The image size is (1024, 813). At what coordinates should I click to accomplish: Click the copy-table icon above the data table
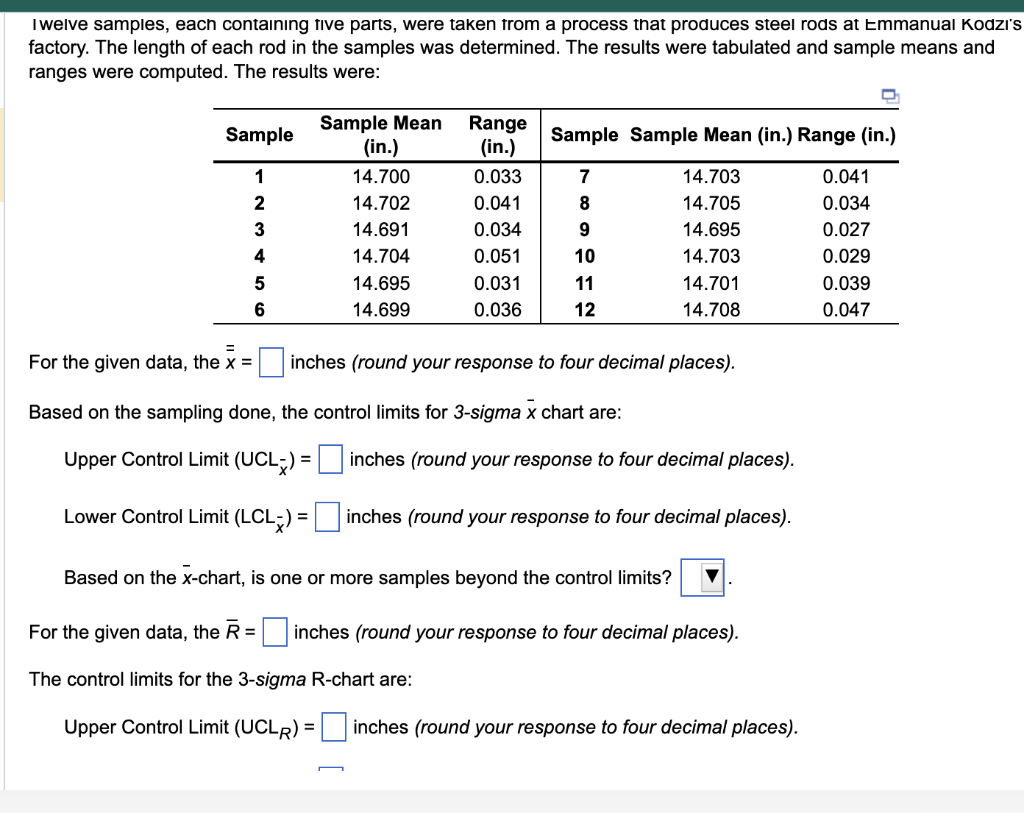[889, 97]
